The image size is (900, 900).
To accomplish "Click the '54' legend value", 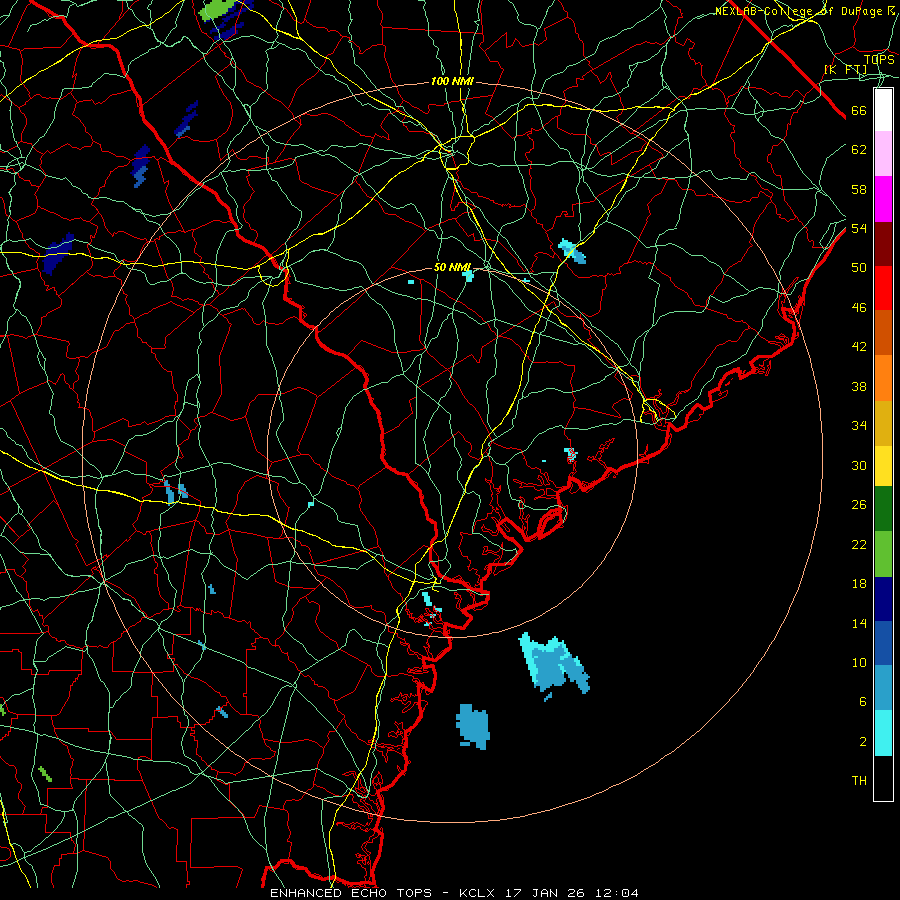I will pos(859,228).
